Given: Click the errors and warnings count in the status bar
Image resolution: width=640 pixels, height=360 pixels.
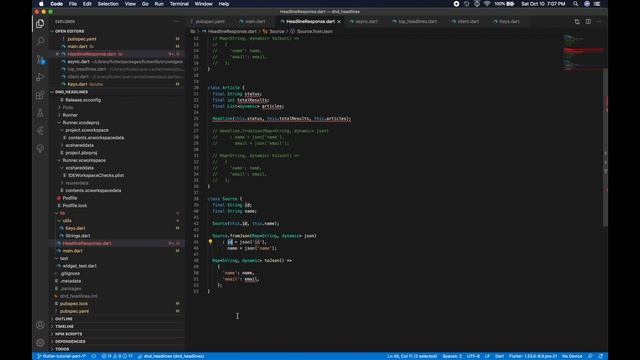Looking at the screenshot, I should [x=117, y=356].
